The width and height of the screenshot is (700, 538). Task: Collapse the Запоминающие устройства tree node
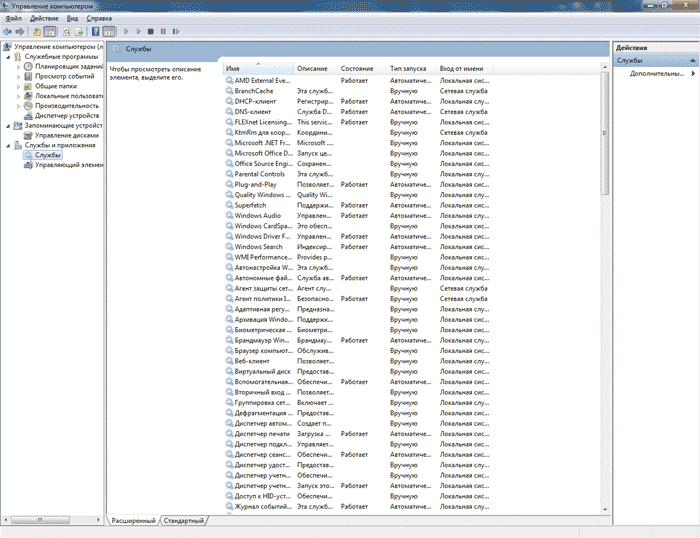(8, 126)
